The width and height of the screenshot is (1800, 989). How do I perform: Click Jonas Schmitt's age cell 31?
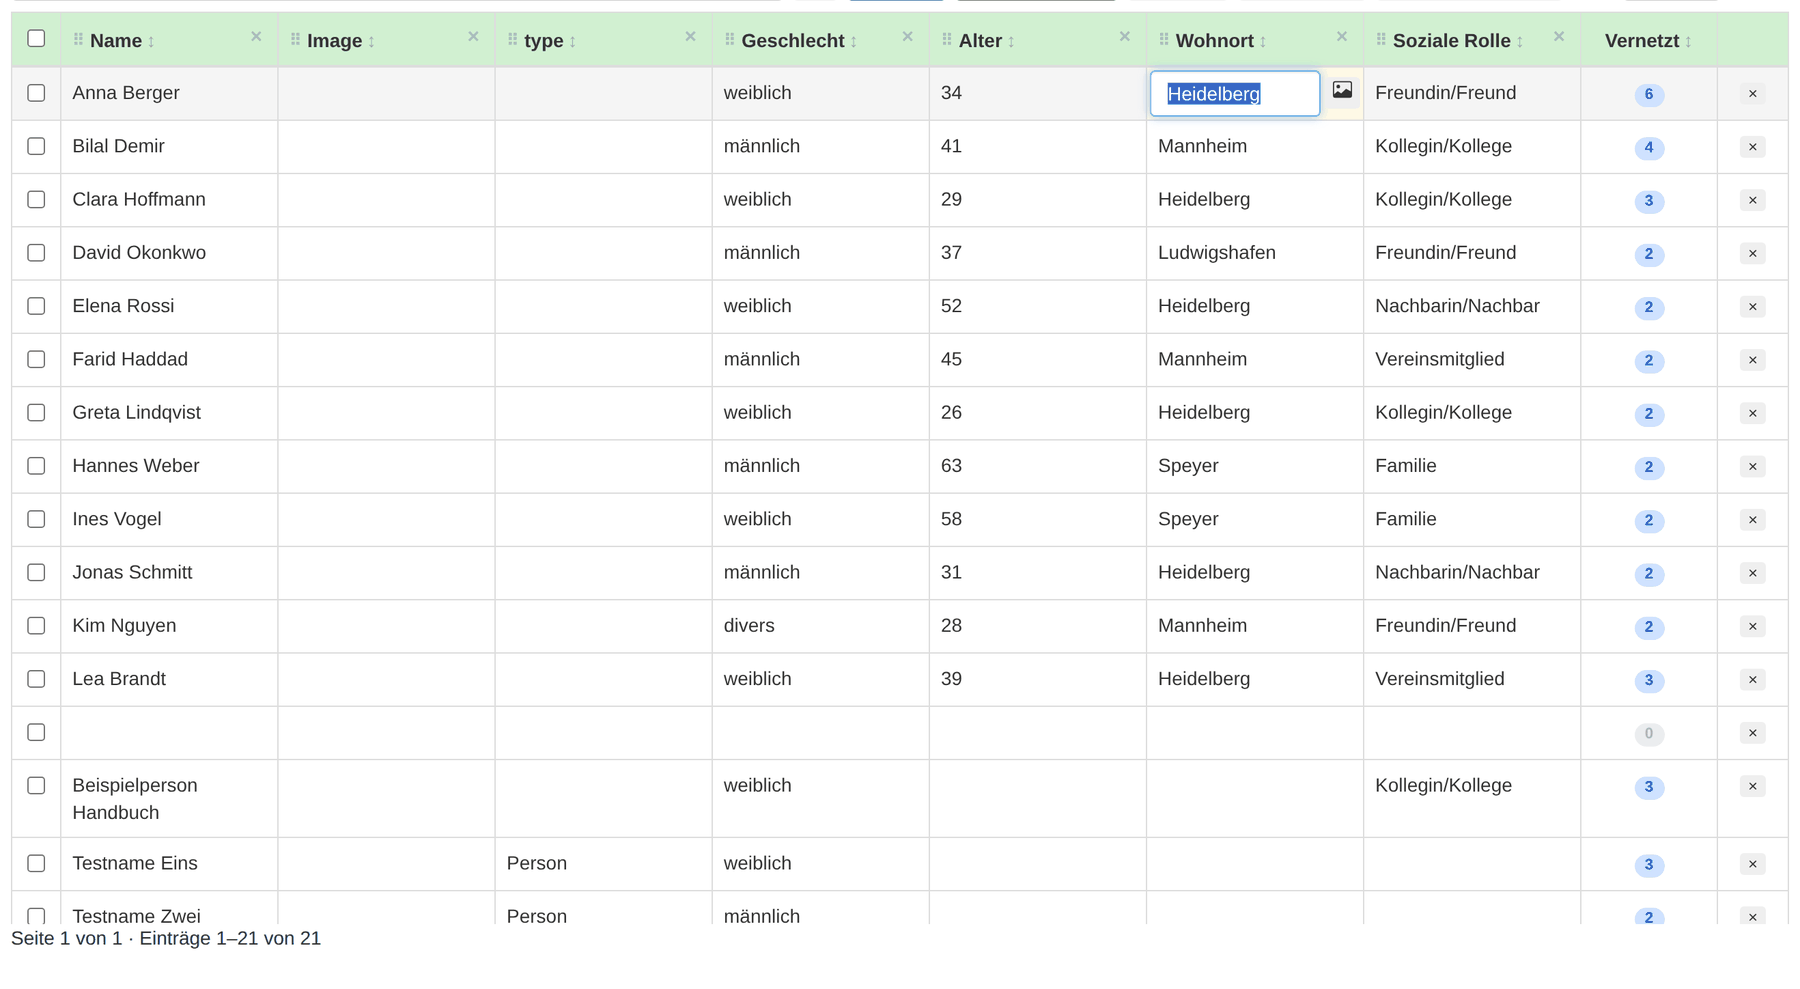(x=1037, y=573)
